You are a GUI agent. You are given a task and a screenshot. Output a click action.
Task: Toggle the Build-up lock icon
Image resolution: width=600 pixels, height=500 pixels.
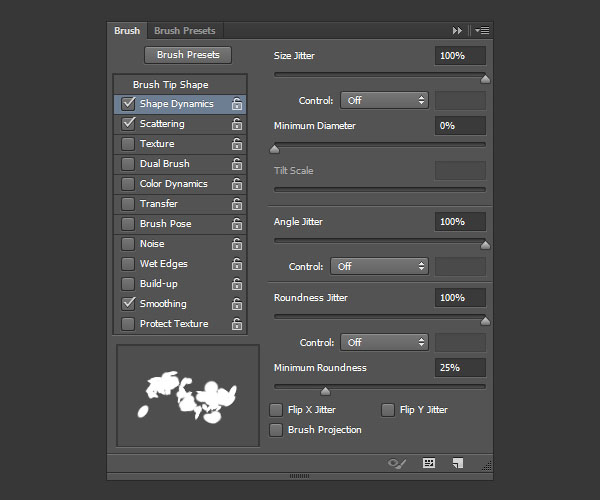(x=237, y=283)
